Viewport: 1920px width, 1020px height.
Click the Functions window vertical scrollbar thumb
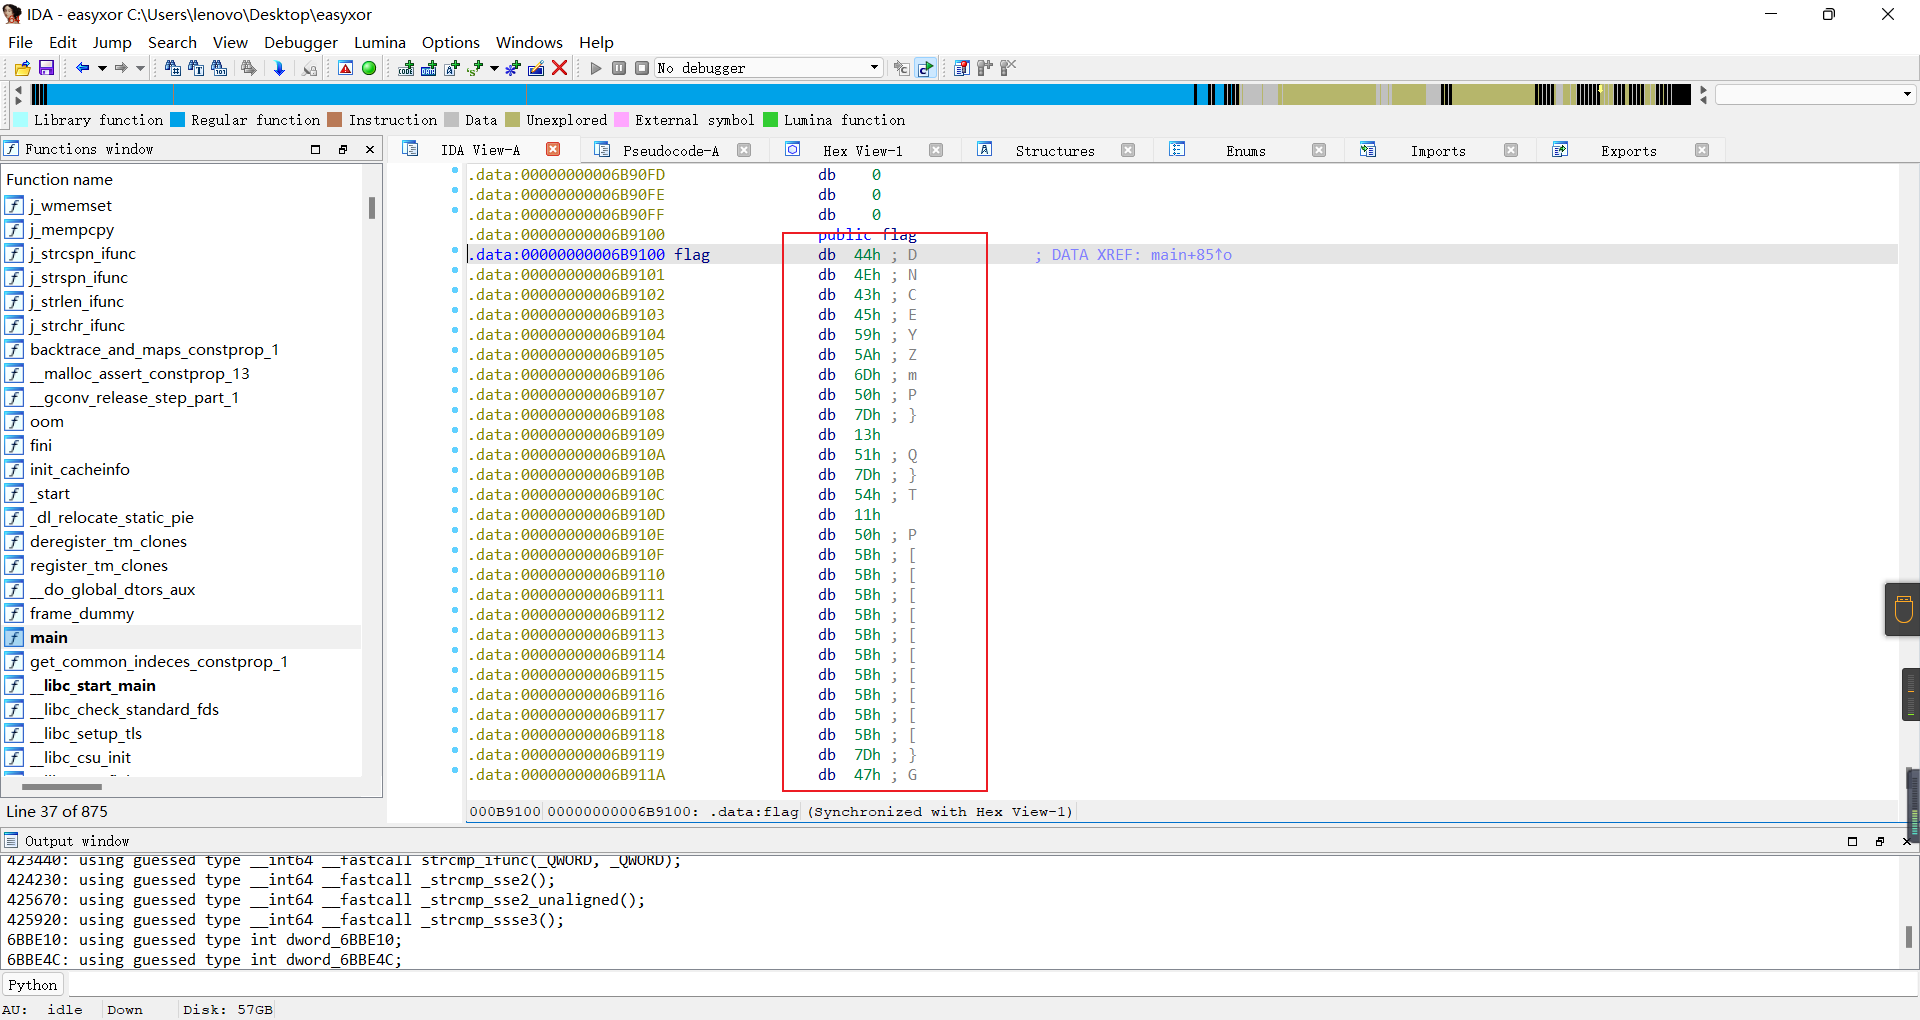(x=372, y=207)
